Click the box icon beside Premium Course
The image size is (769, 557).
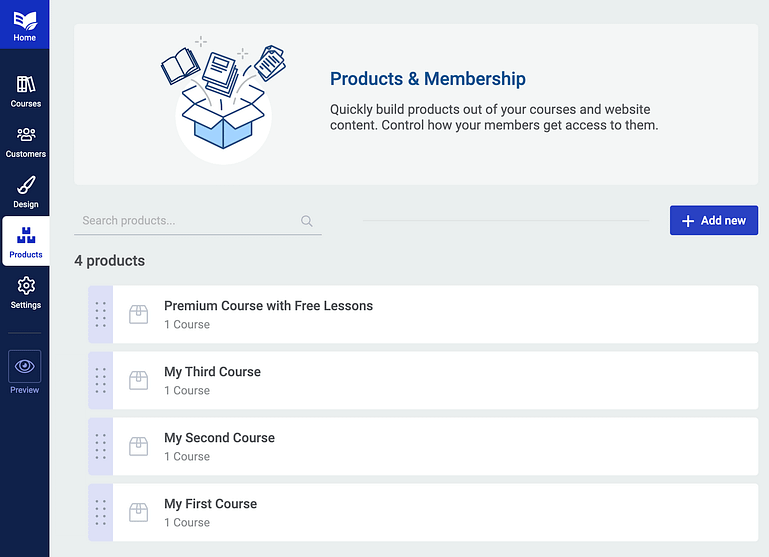tap(138, 314)
